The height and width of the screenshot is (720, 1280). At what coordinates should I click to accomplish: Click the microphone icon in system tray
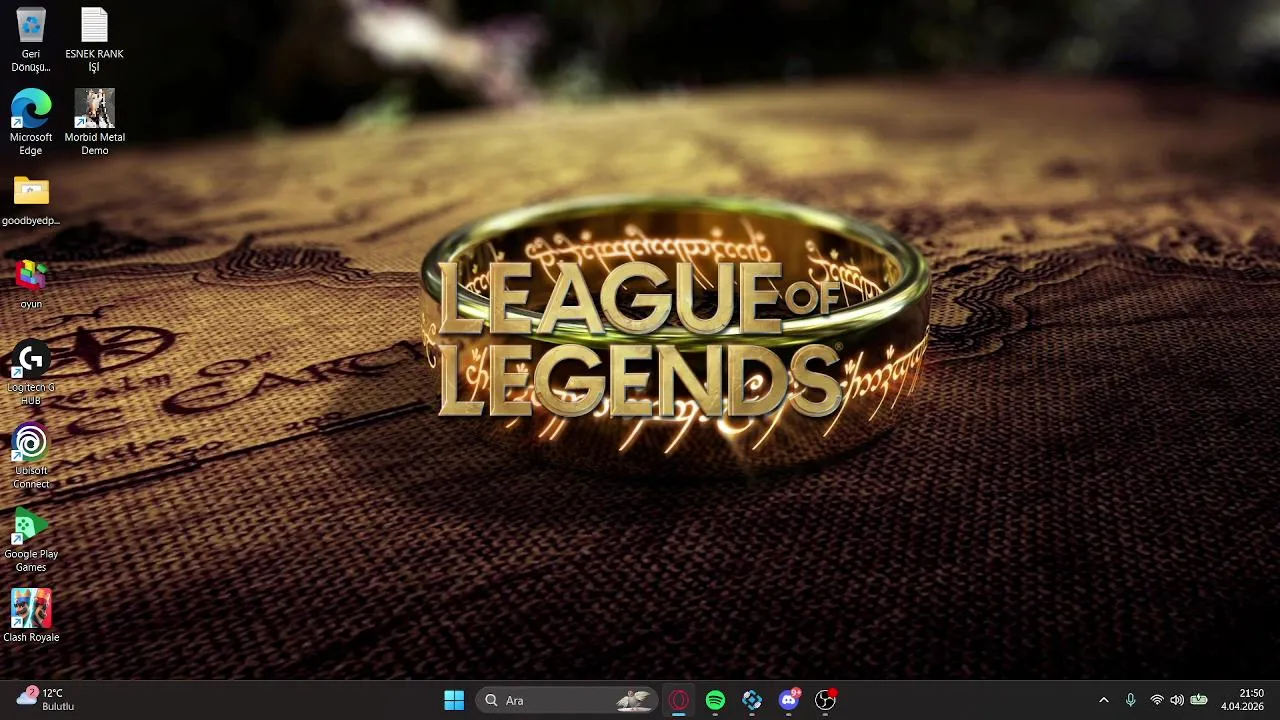click(1130, 700)
